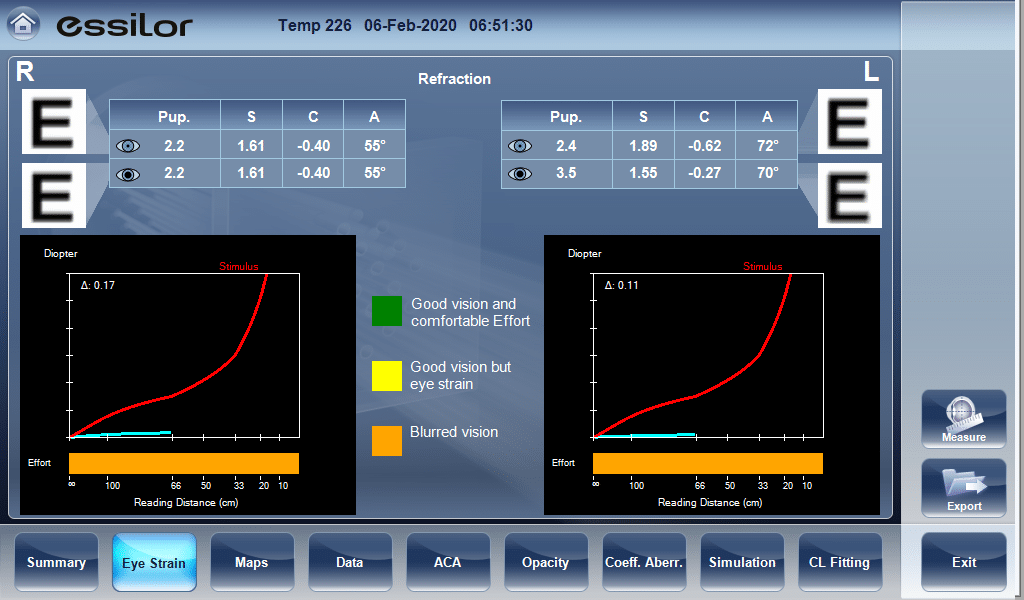Image resolution: width=1024 pixels, height=600 pixels.
Task: Select the bottom-left E acuity image
Action: (x=54, y=195)
